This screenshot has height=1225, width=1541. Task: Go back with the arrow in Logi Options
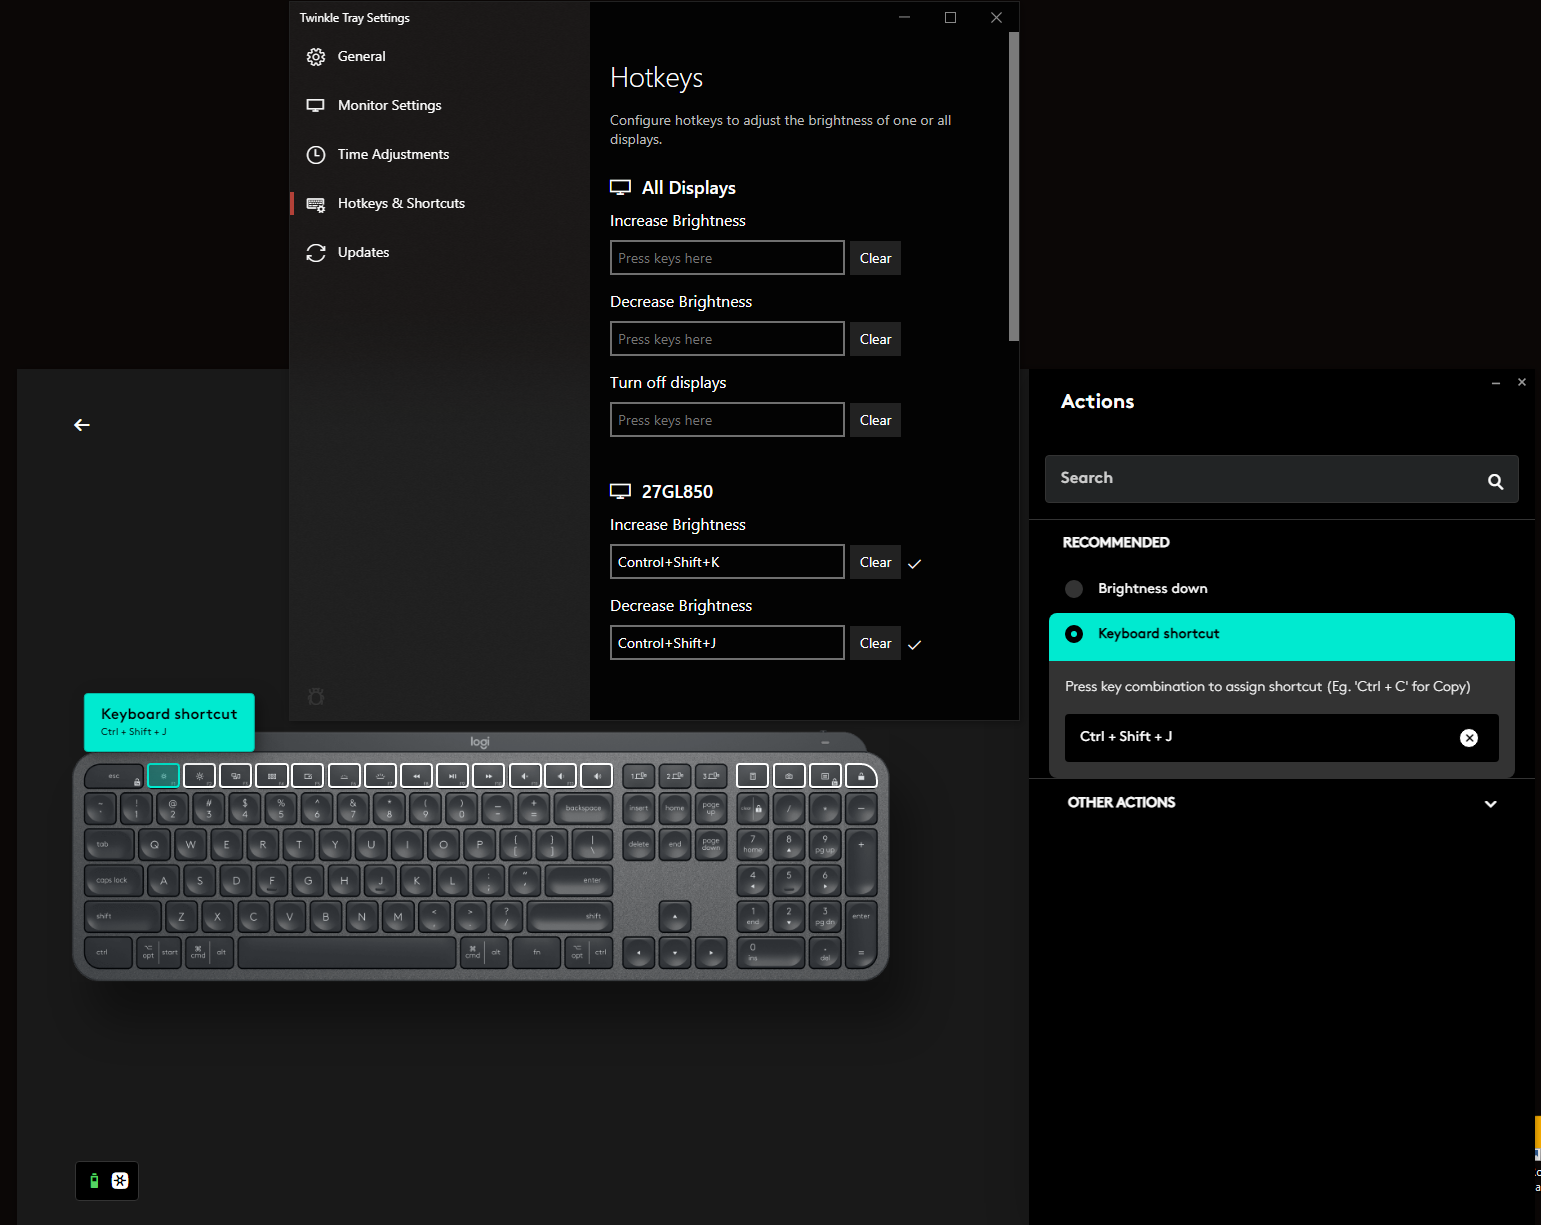pos(82,425)
